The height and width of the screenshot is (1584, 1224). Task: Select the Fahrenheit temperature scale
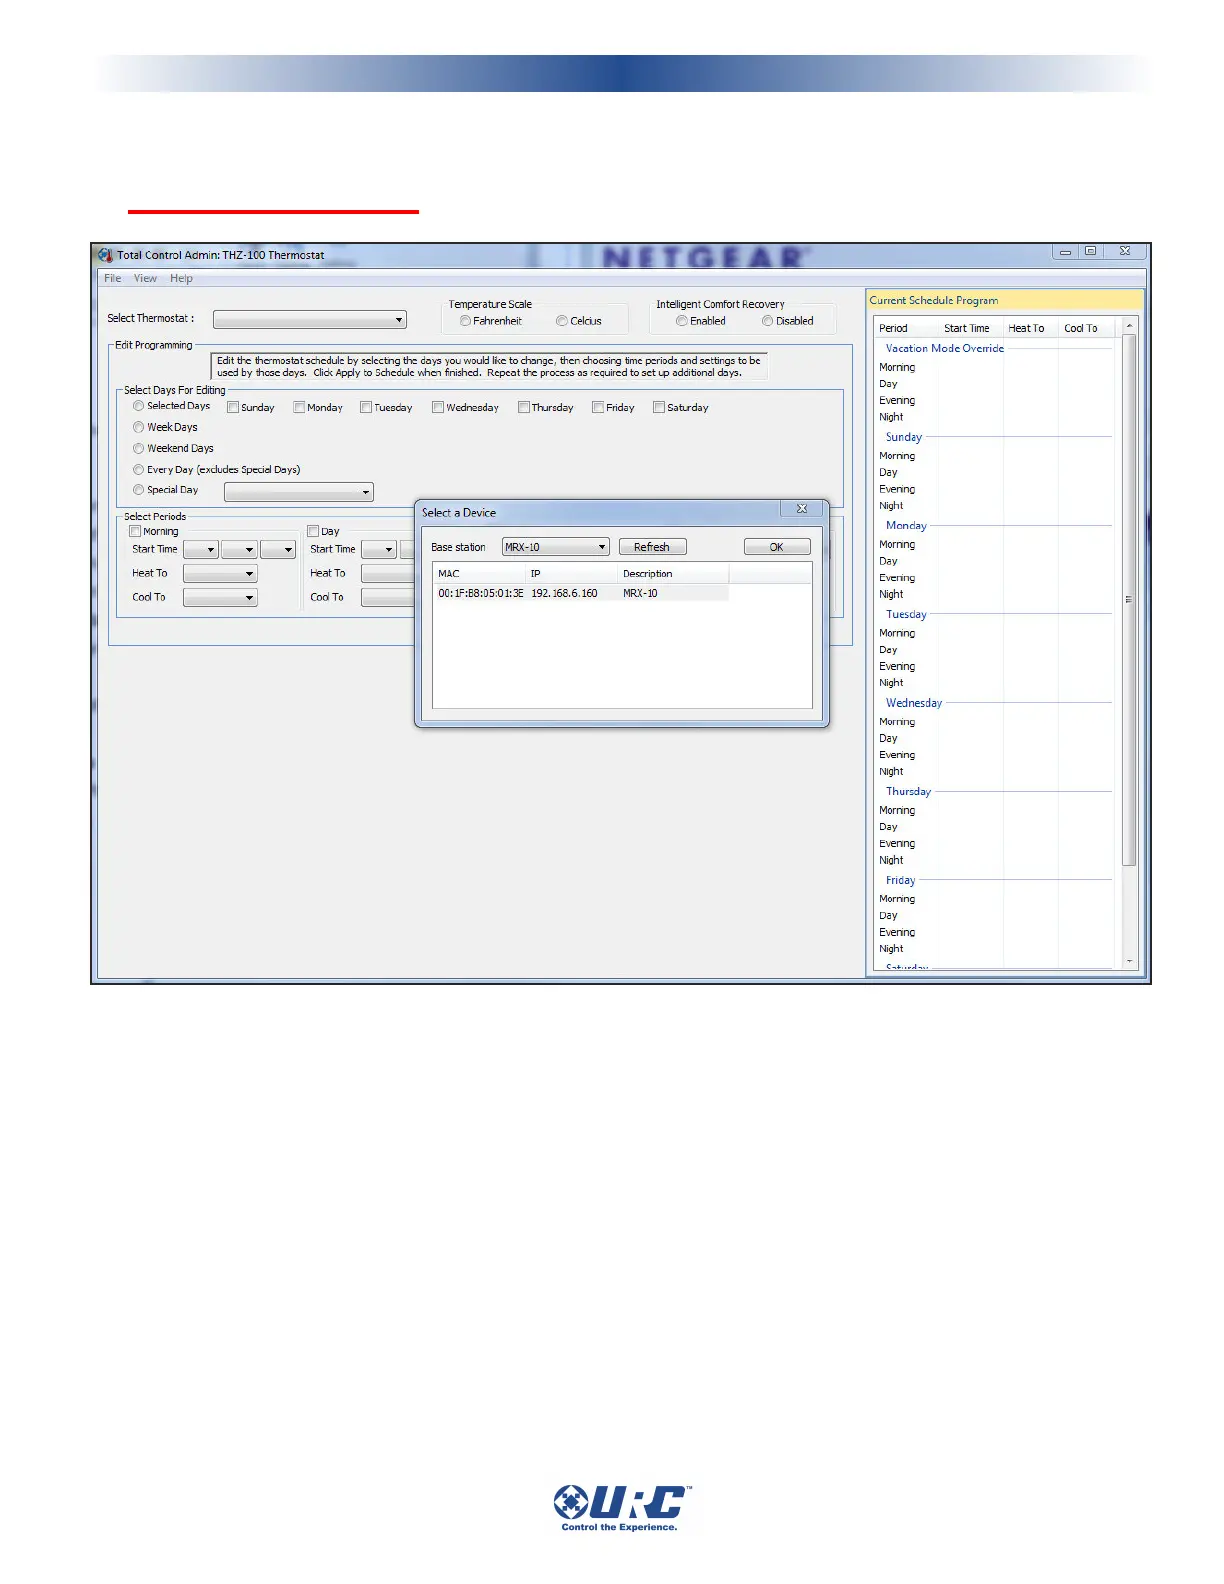coord(466,321)
